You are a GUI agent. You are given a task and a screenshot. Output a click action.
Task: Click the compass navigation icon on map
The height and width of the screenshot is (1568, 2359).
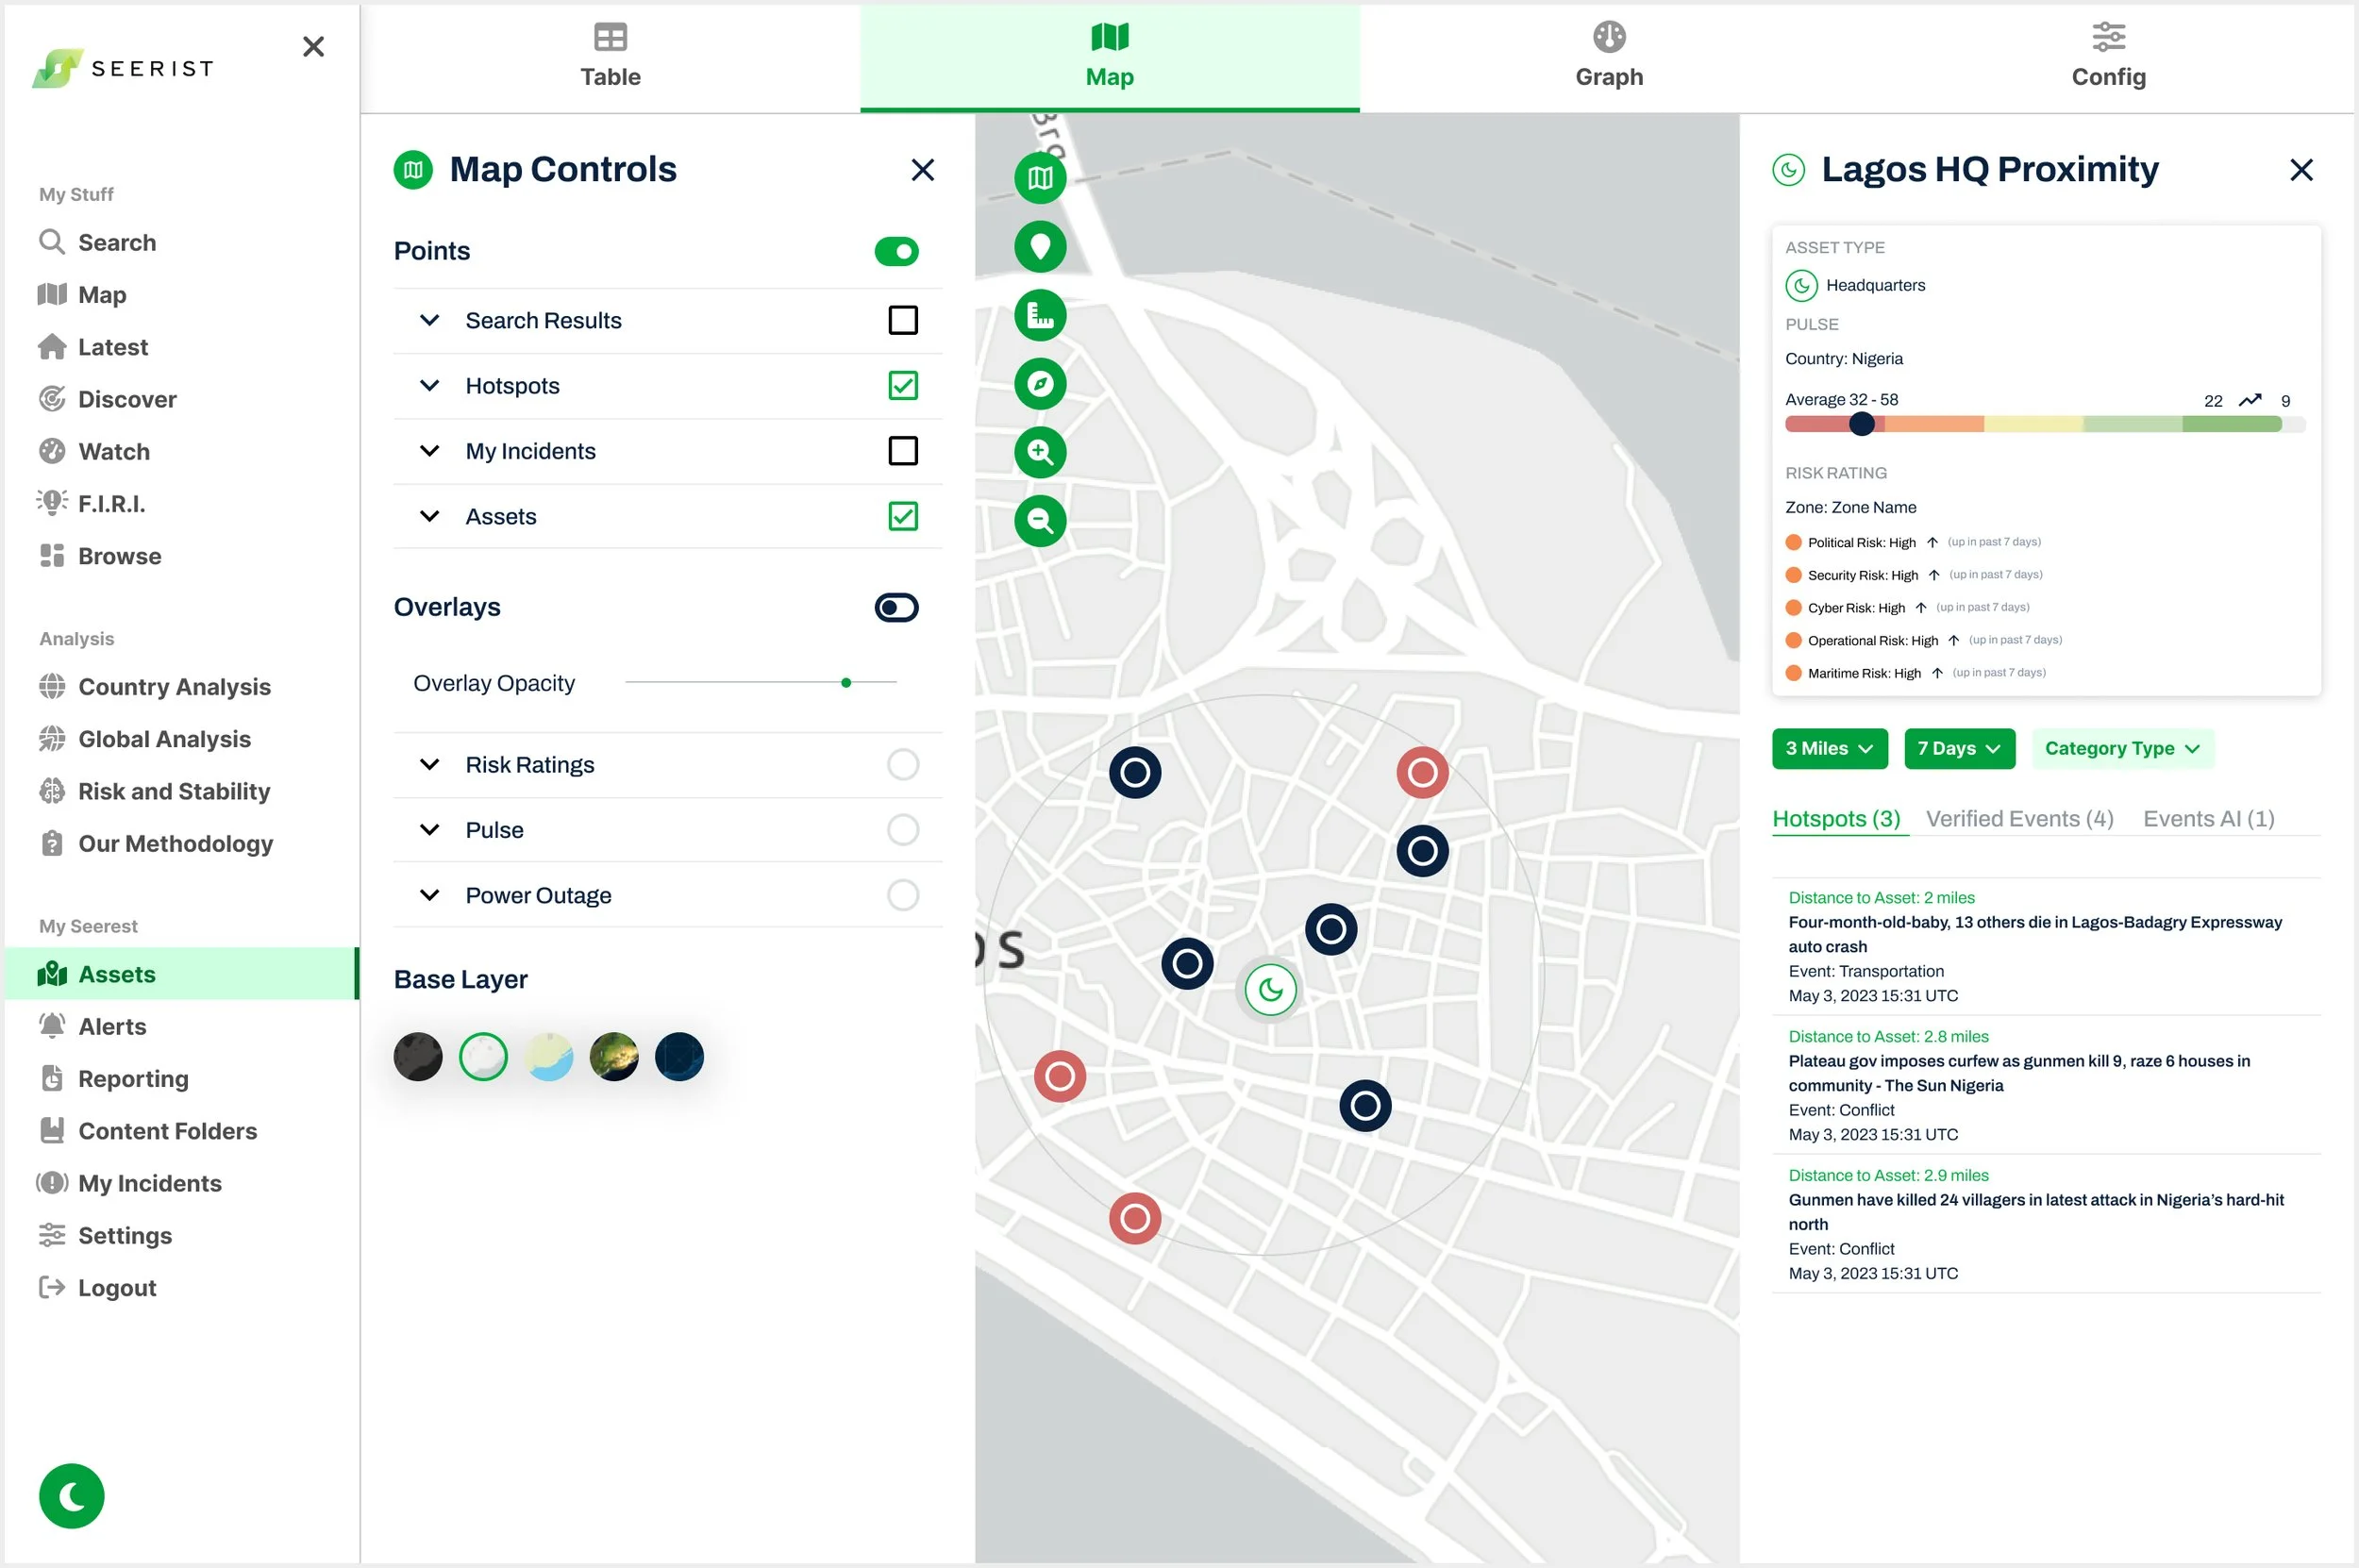[1040, 384]
